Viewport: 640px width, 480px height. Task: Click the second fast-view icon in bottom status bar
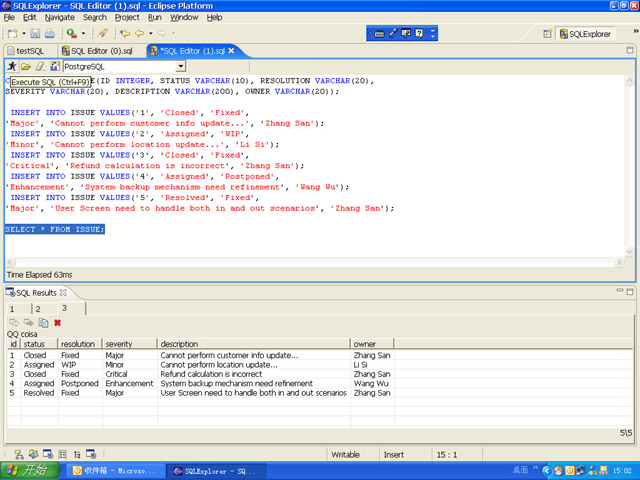(33, 454)
